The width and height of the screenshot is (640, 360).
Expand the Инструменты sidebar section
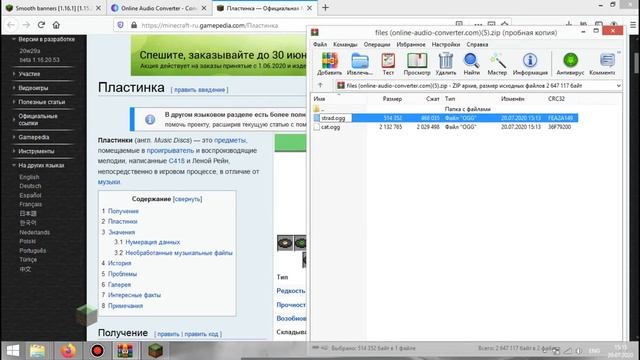tap(36, 151)
